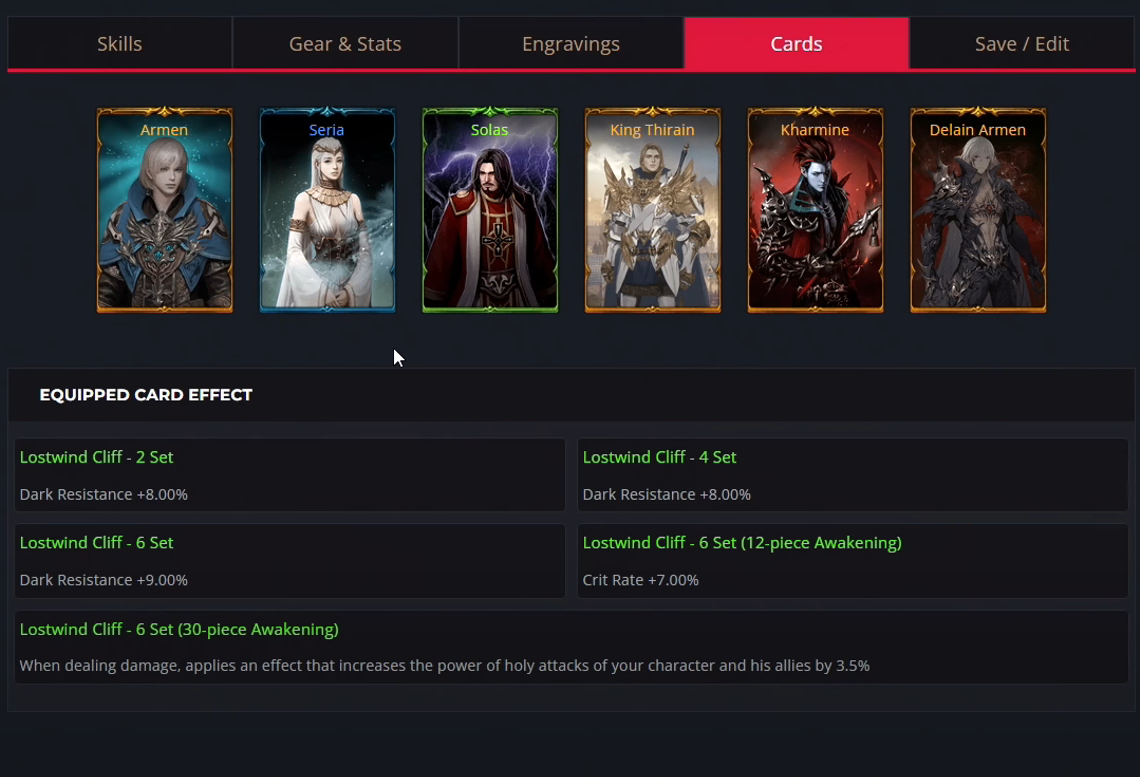Click the Equipped Card Effect heading
Screen dimensions: 1140x777
tap(146, 395)
